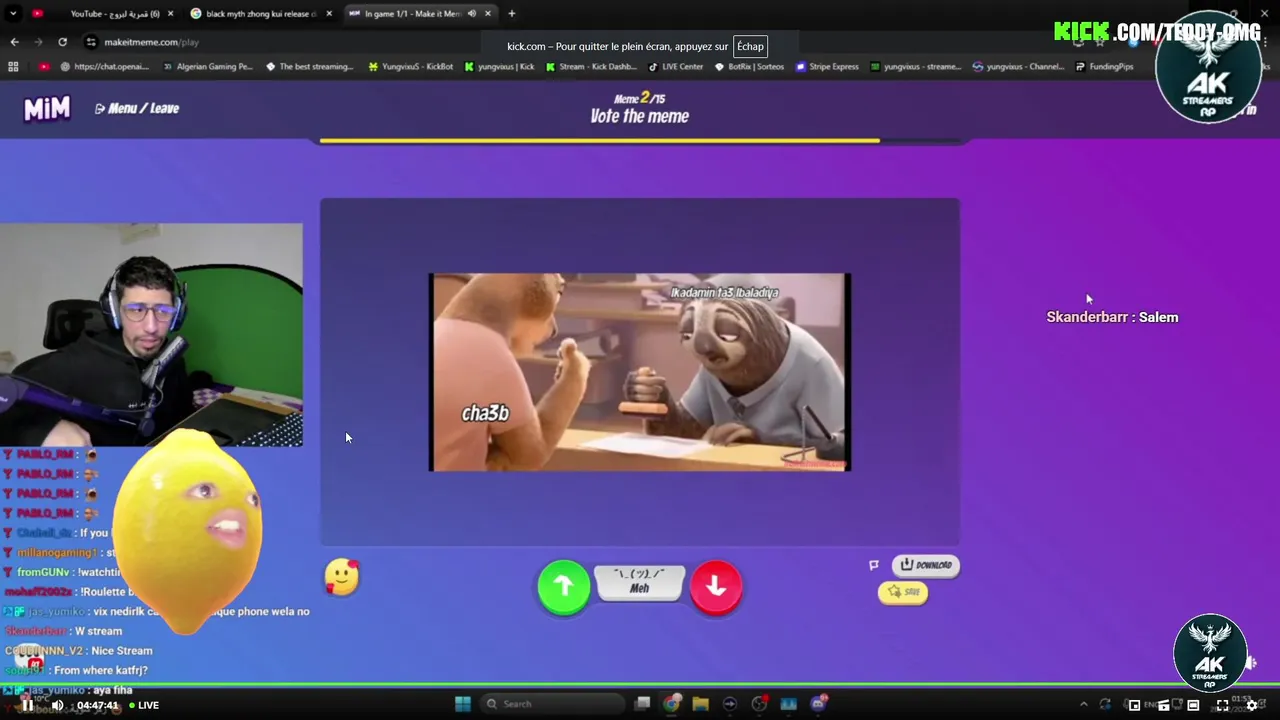This screenshot has height=720, width=1280.
Task: Pause the stream video
Action: (x=28, y=705)
